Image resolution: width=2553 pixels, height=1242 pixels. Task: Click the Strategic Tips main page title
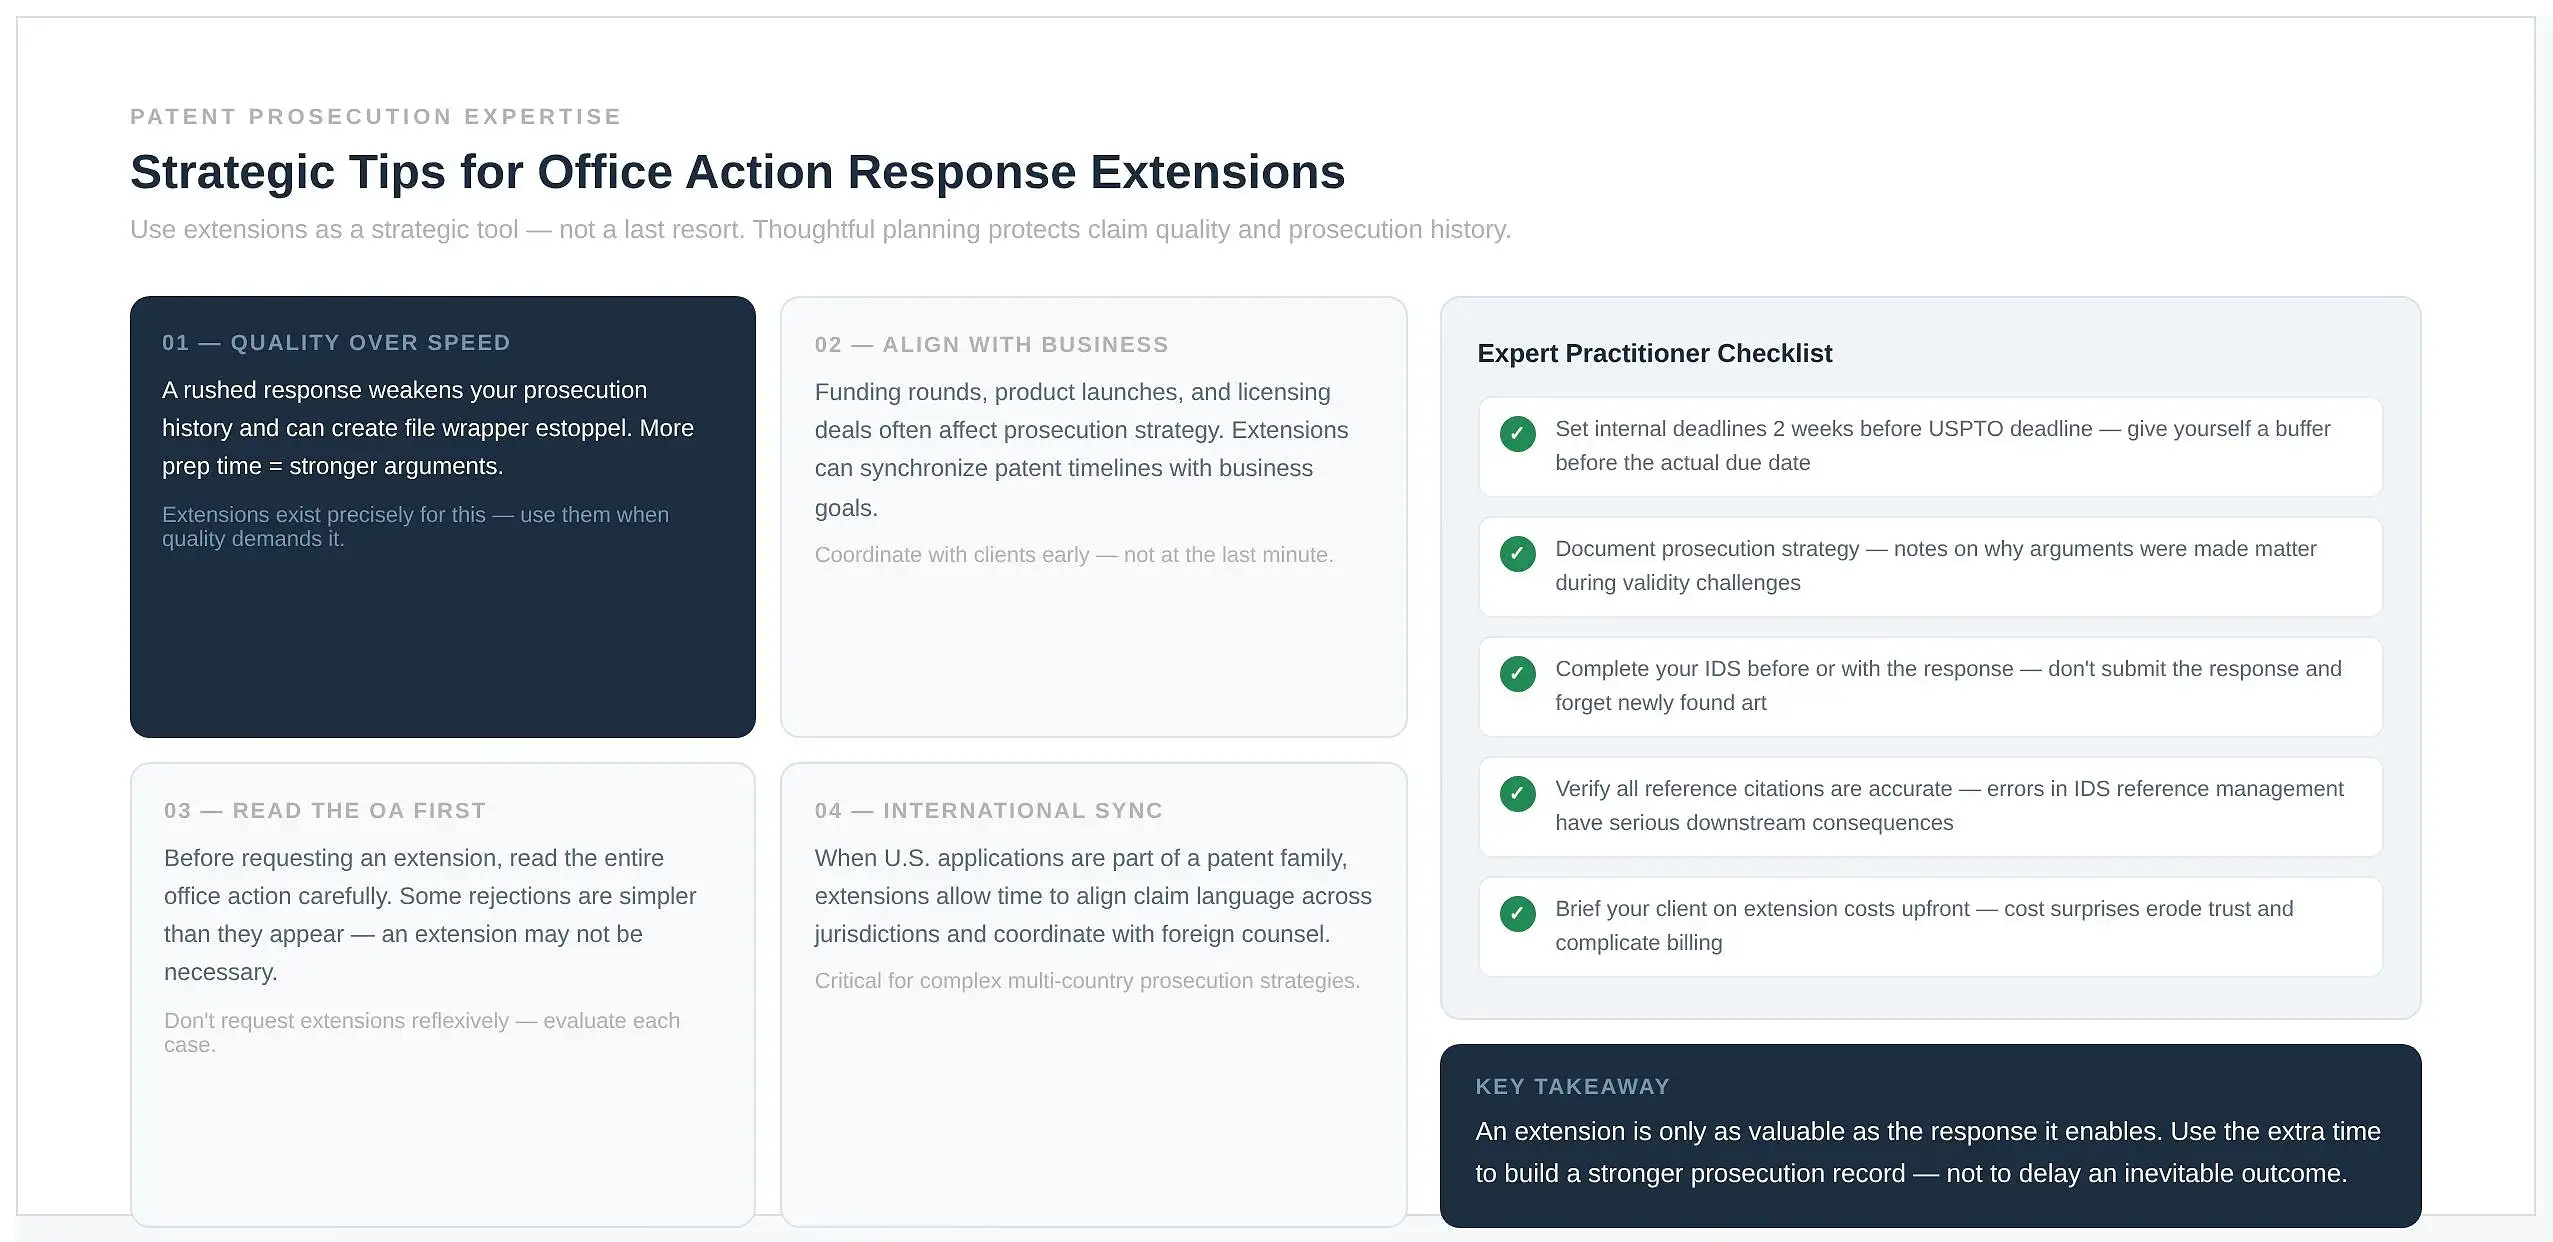737,172
